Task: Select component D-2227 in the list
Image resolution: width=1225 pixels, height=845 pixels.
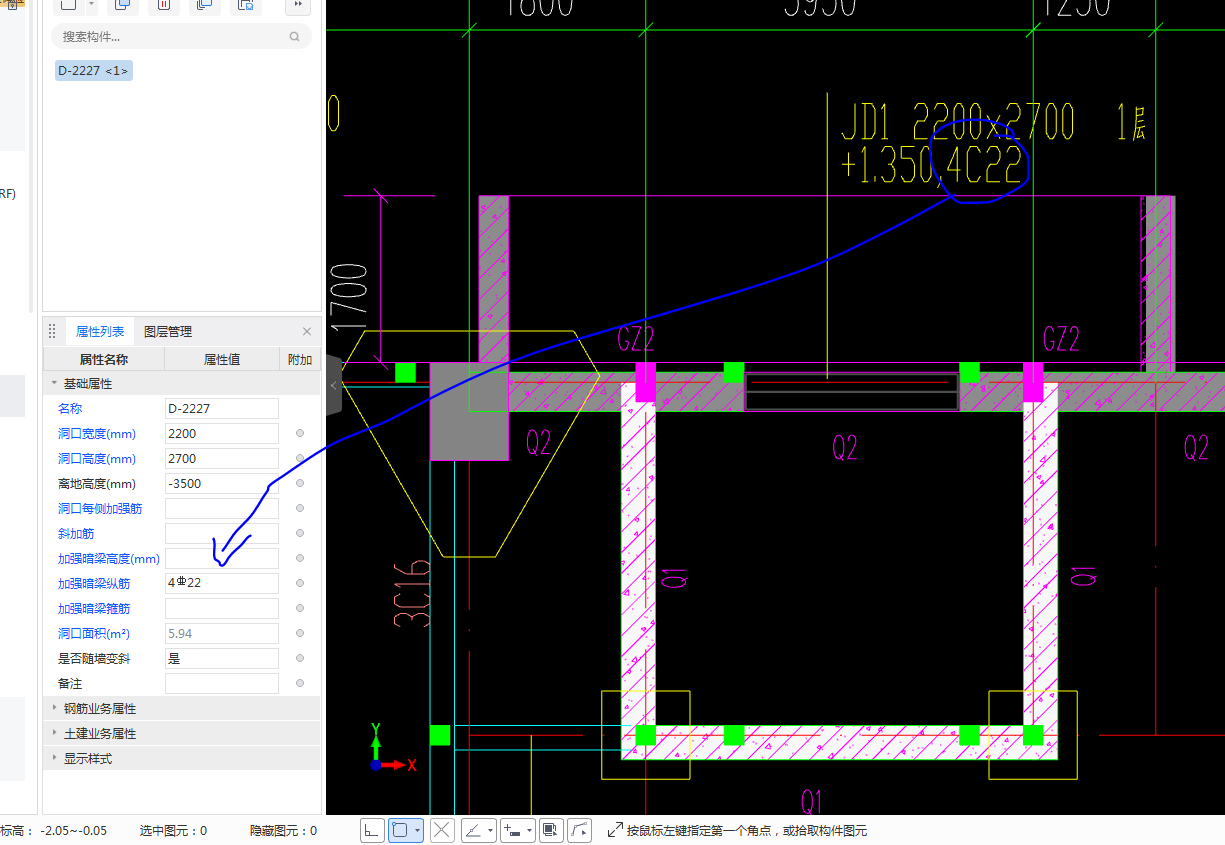Action: pyautogui.click(x=93, y=71)
